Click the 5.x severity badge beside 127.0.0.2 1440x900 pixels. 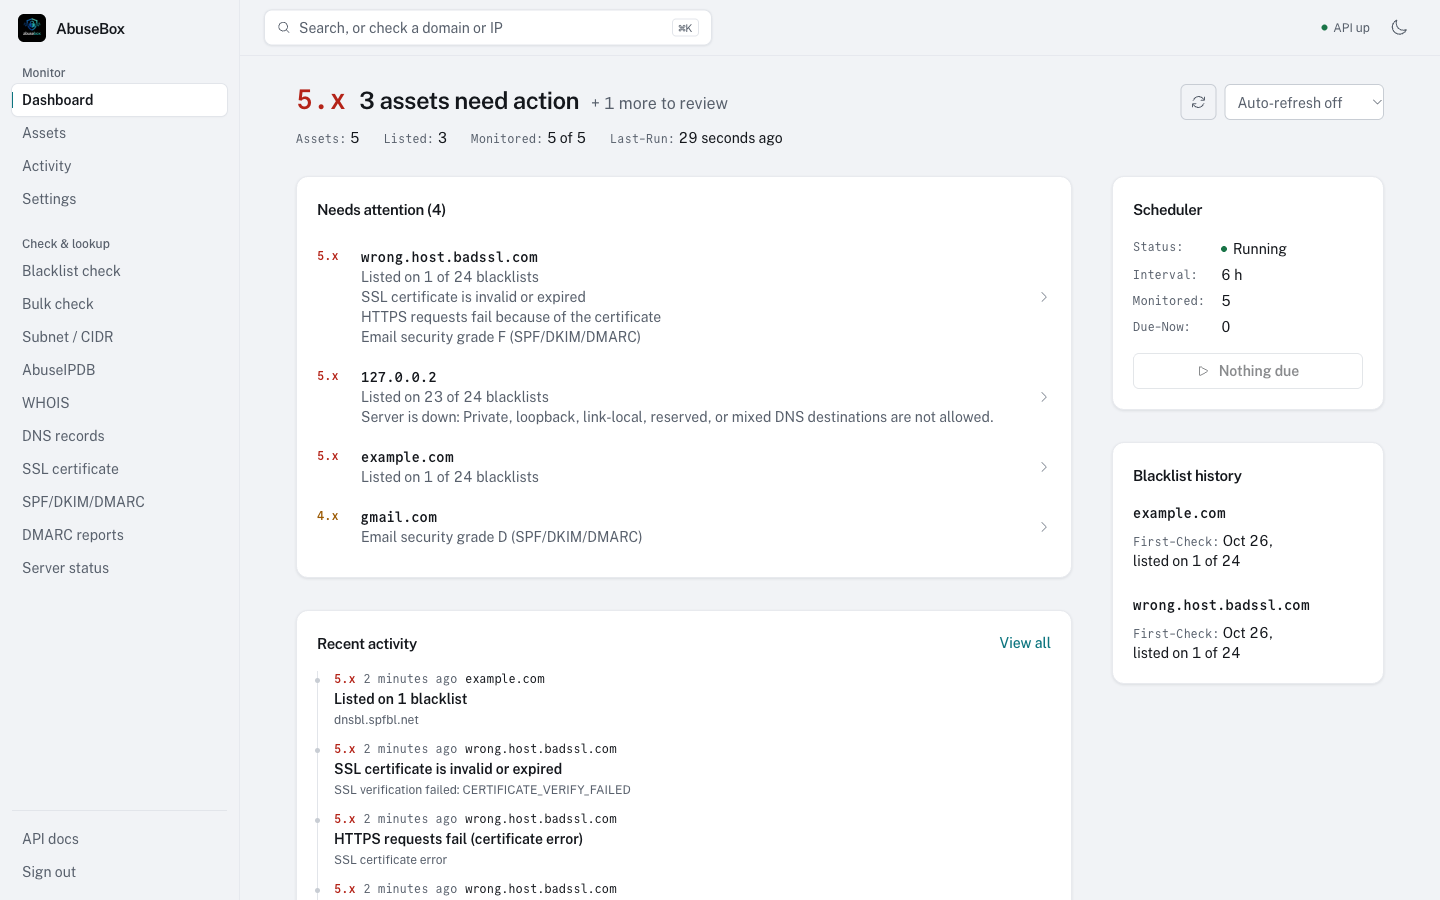328,376
